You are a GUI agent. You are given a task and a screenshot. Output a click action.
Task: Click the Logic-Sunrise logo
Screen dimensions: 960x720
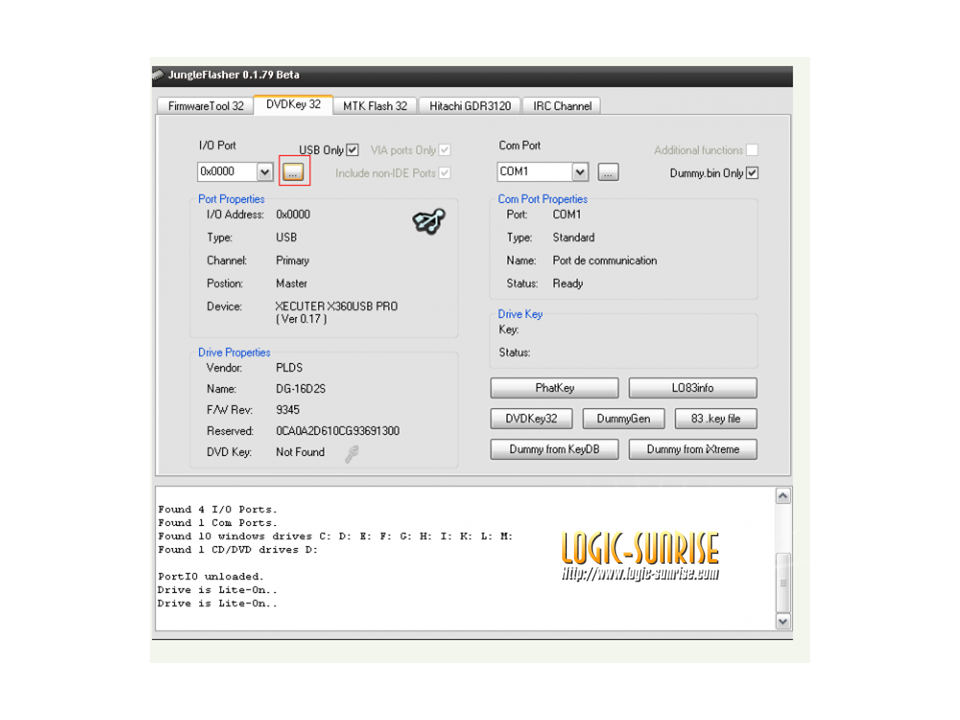point(640,548)
